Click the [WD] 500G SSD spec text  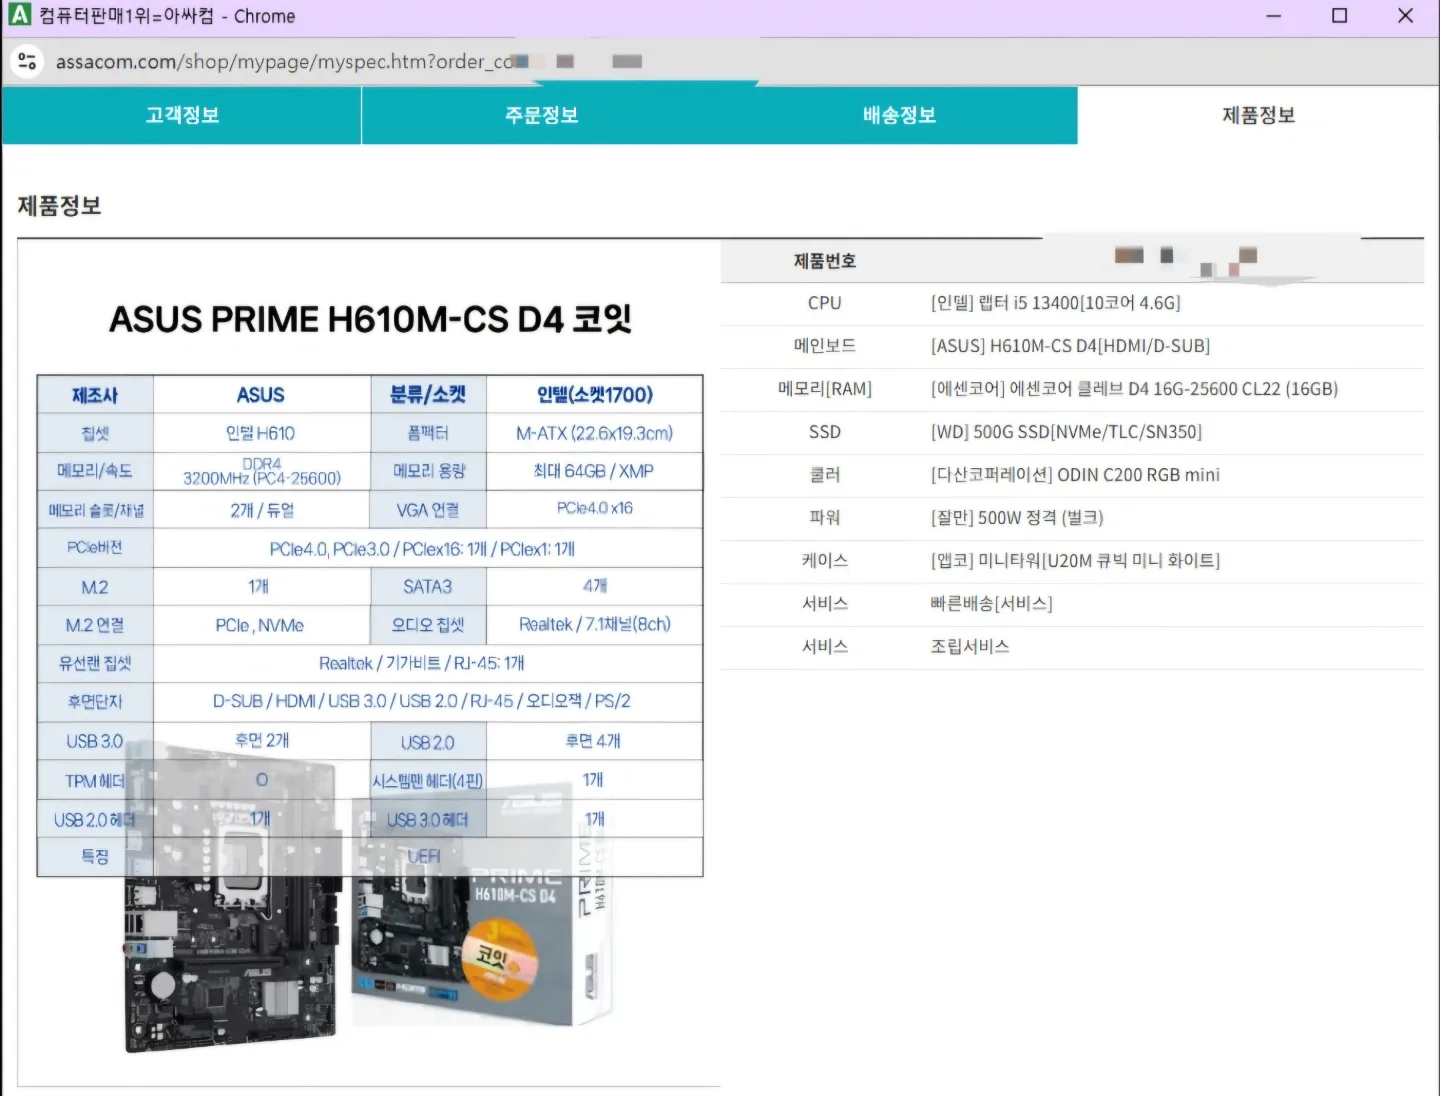[x=1066, y=432]
